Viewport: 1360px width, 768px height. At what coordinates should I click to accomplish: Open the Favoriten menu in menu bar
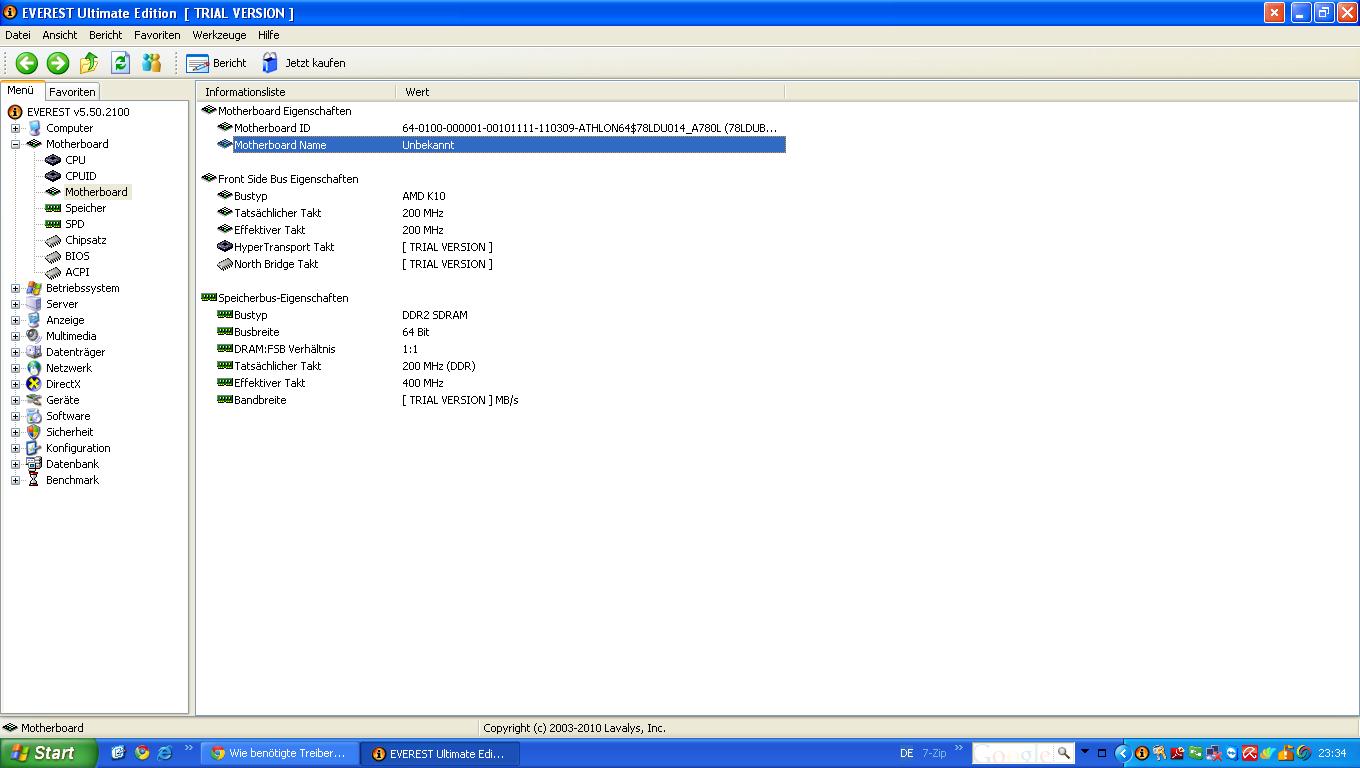click(157, 35)
